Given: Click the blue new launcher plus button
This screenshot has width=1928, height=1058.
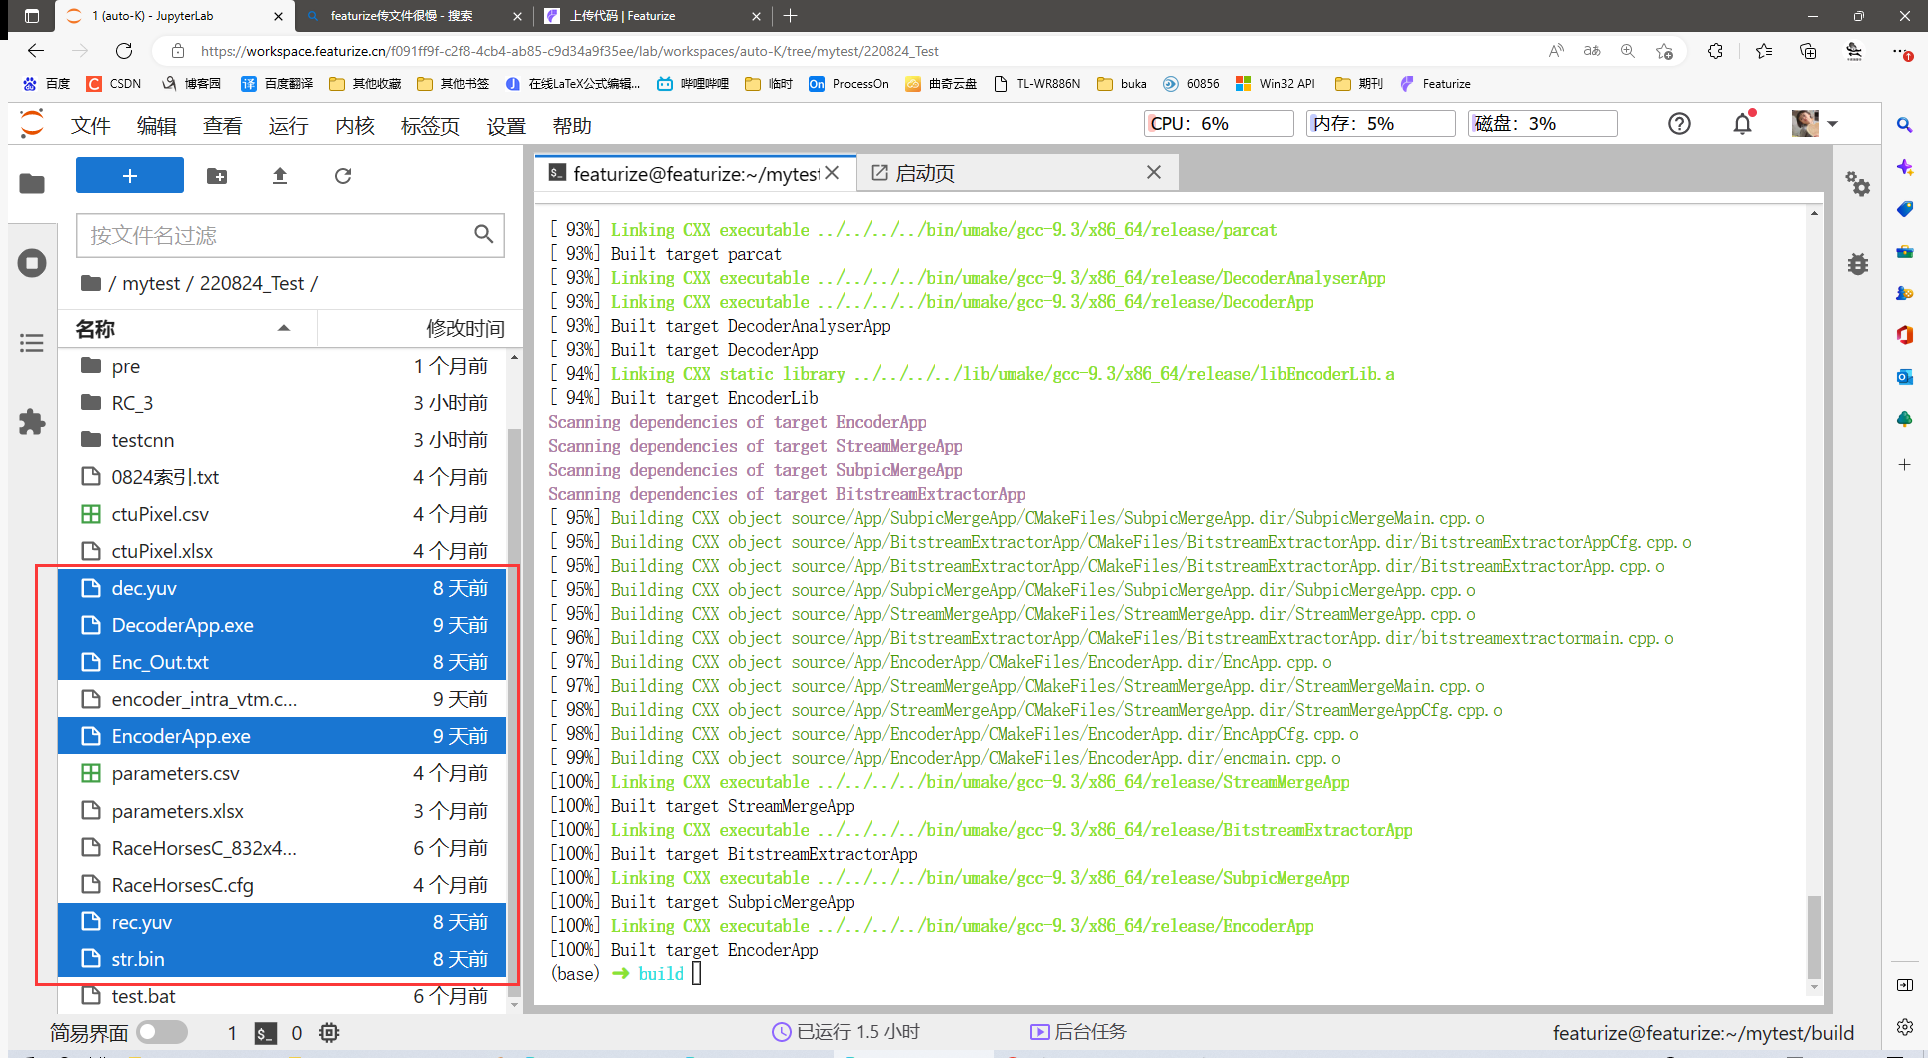Looking at the screenshot, I should (130, 175).
